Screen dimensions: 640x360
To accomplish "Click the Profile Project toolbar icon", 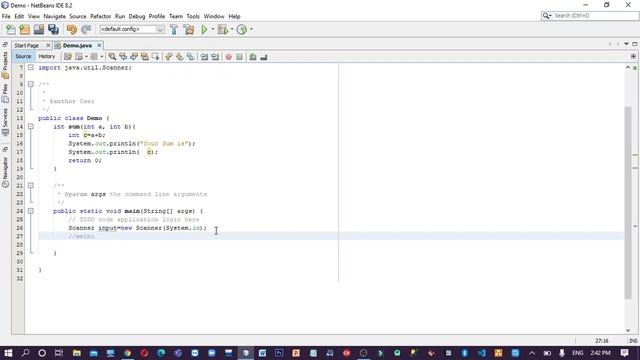I will coord(242,29).
